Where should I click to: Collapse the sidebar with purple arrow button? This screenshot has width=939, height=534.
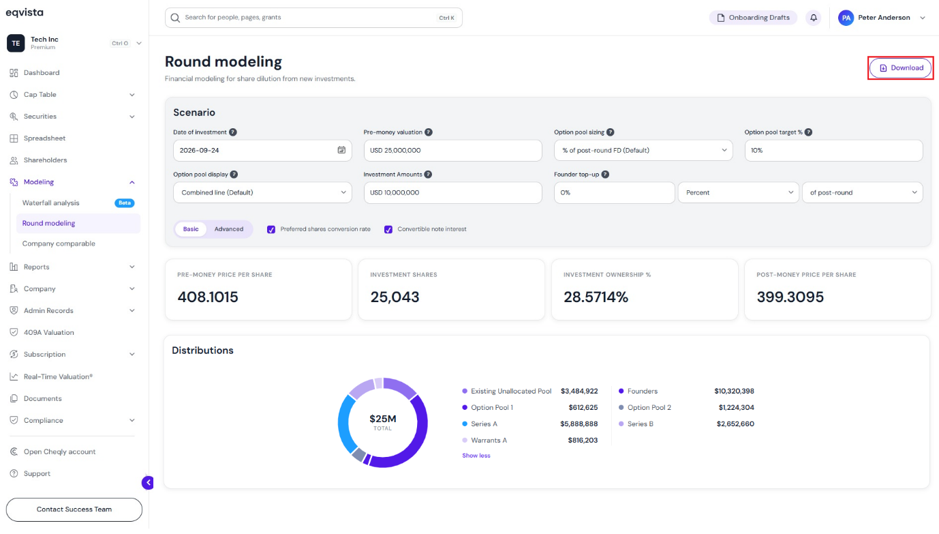click(x=148, y=483)
